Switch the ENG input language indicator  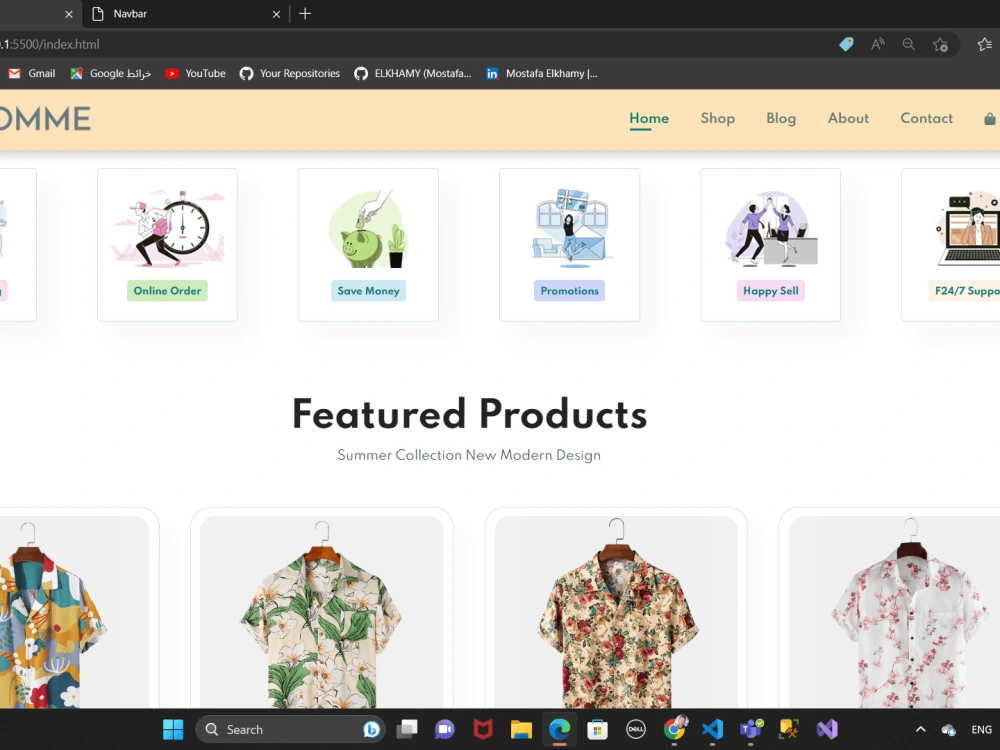tap(982, 730)
